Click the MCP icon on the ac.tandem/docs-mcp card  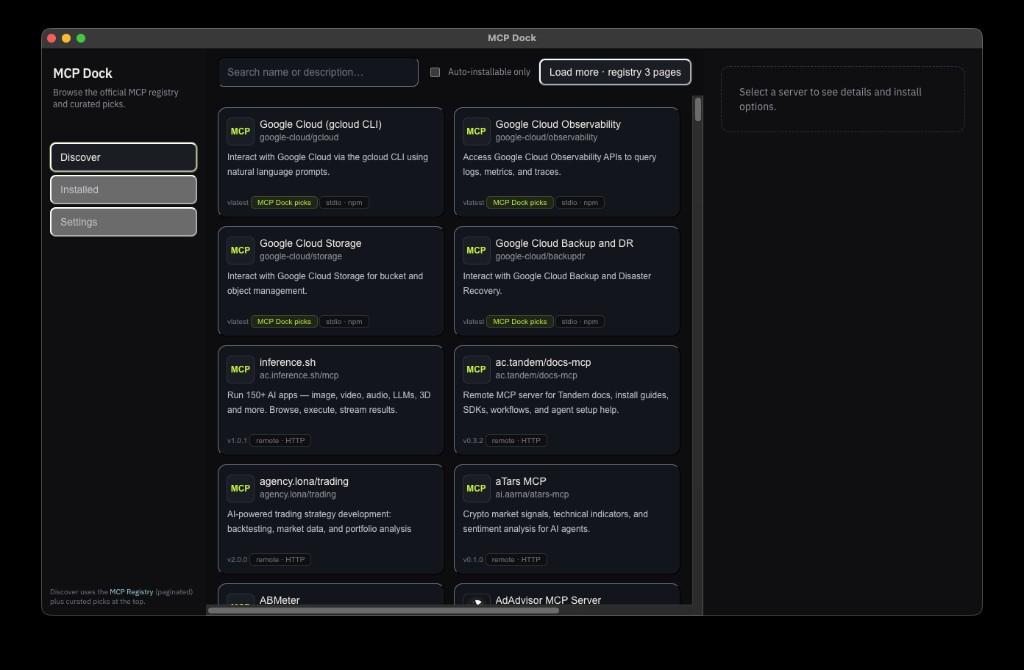coord(475,369)
